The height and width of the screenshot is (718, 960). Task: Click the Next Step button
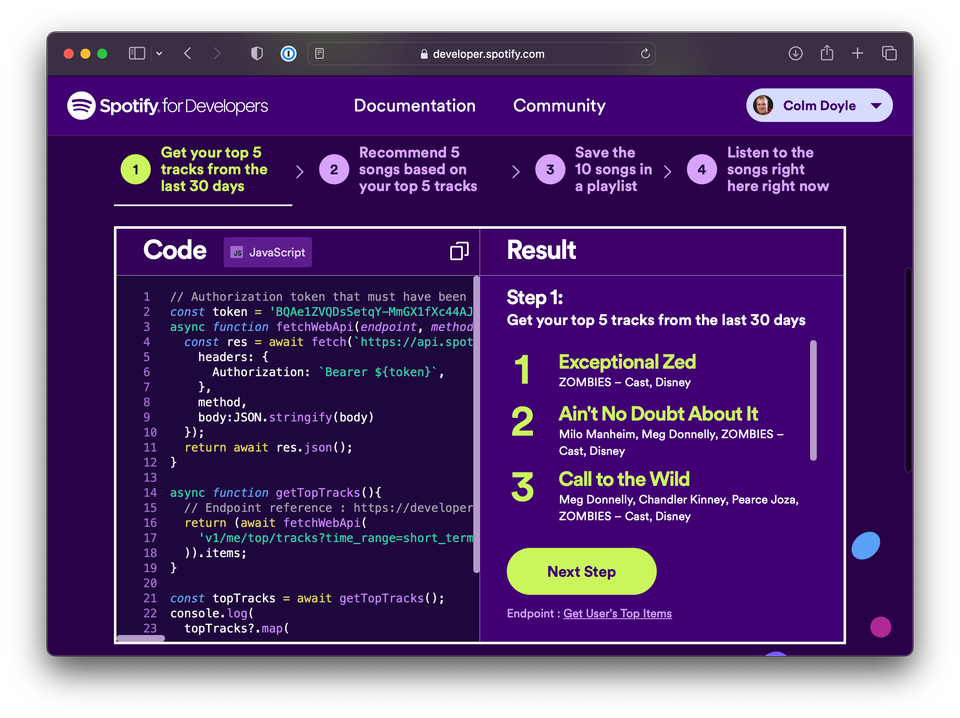point(582,571)
